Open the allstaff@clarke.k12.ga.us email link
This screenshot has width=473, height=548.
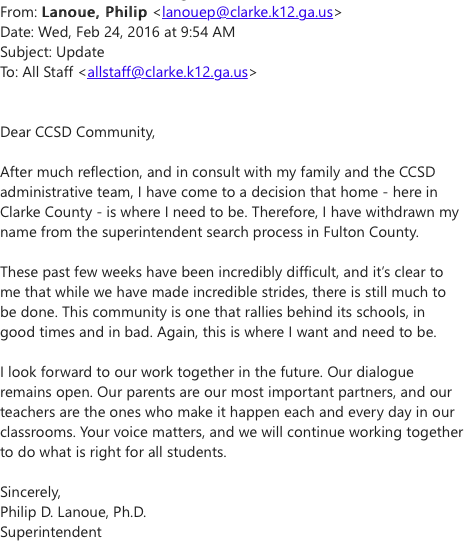(167, 72)
